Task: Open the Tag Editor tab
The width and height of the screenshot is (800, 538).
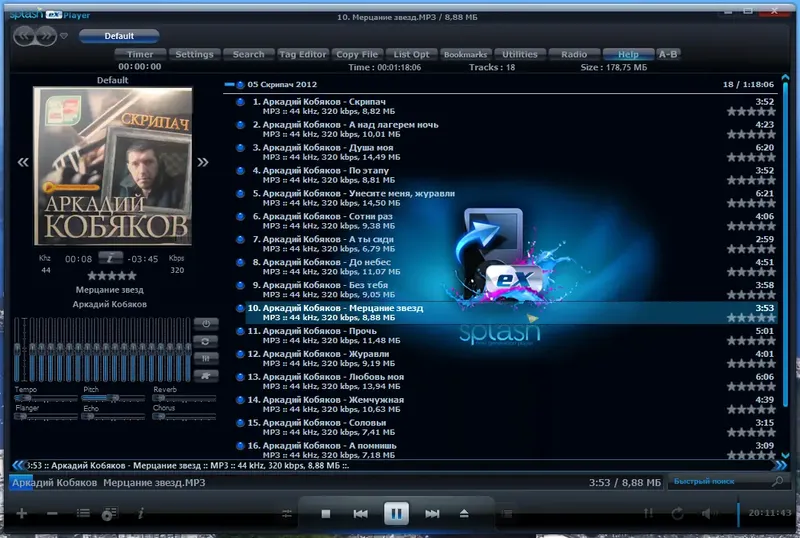Action: (x=303, y=54)
